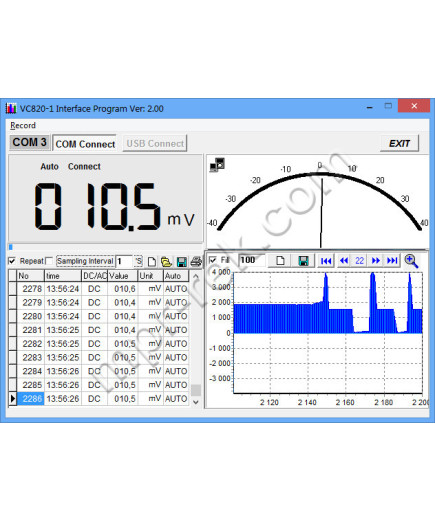Click the progress bar under the digital display

105,247
